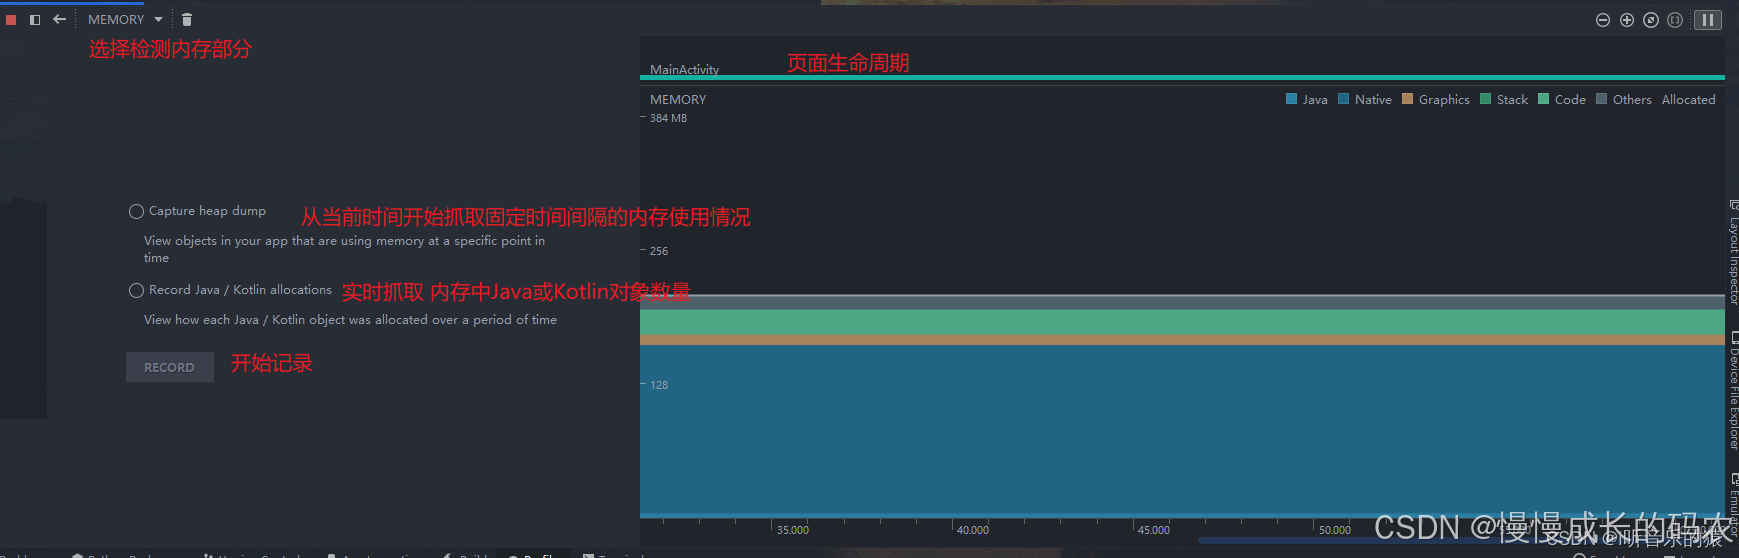Viewport: 1739px width, 558px height.
Task: Click the Allocated legend label
Action: pos(1689,99)
